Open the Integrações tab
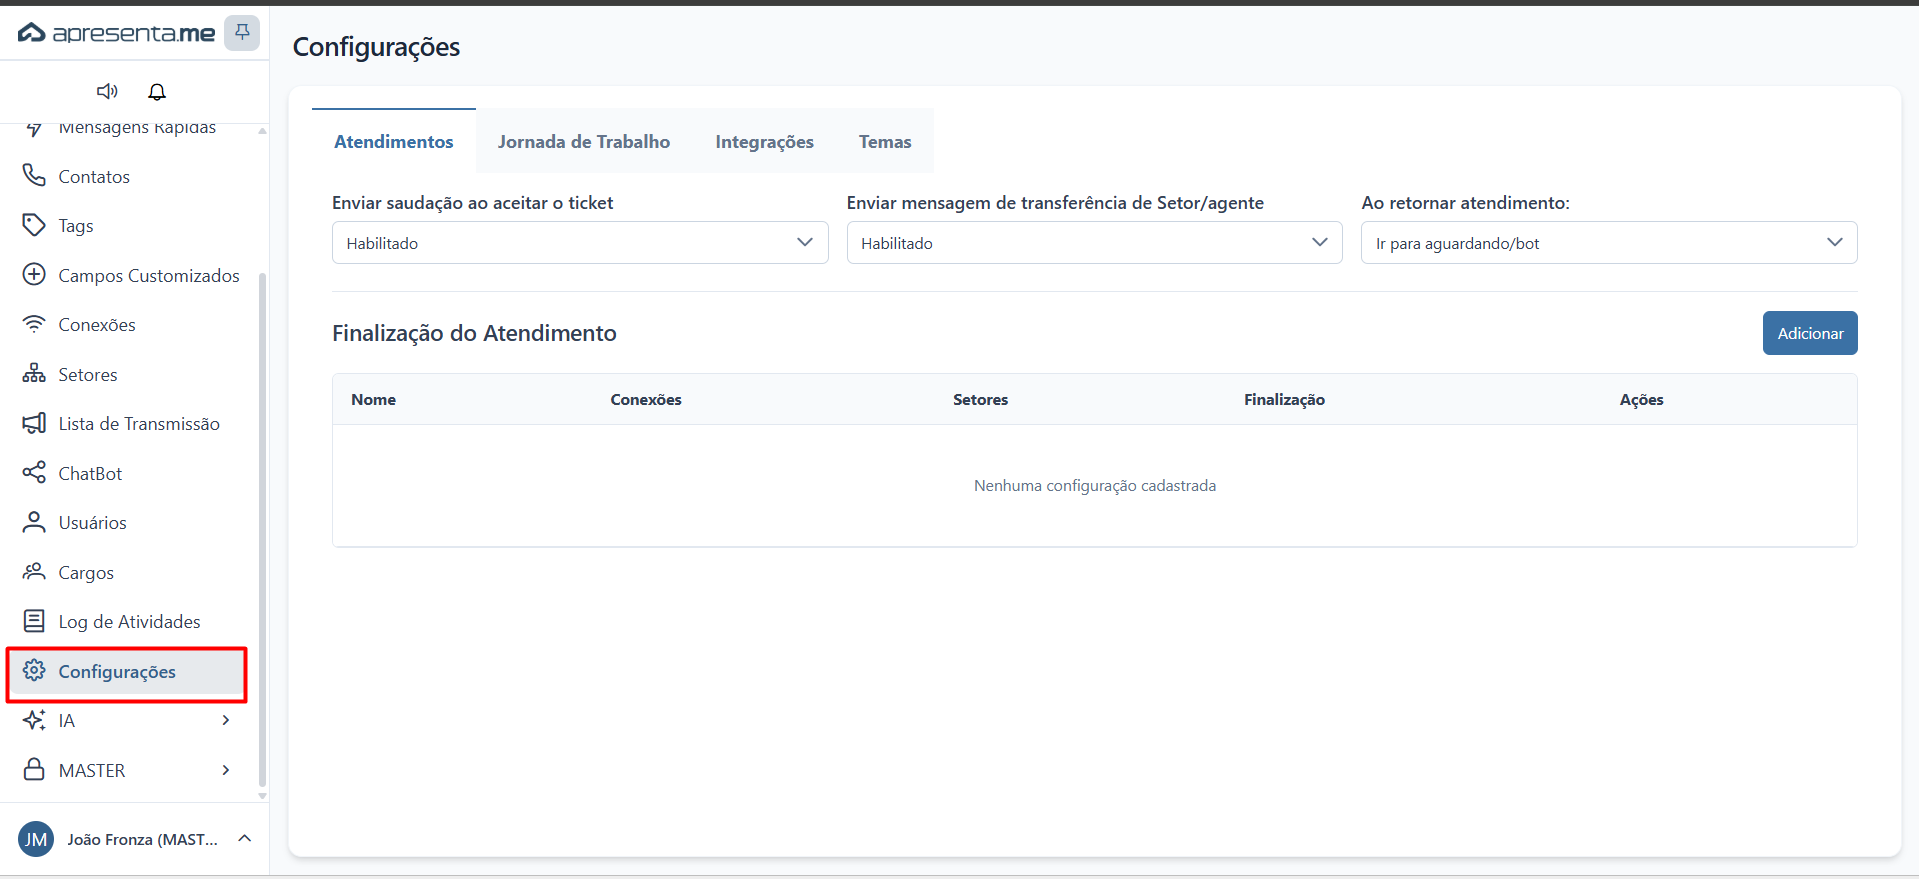Viewport: 1919px width, 879px height. pyautogui.click(x=764, y=141)
